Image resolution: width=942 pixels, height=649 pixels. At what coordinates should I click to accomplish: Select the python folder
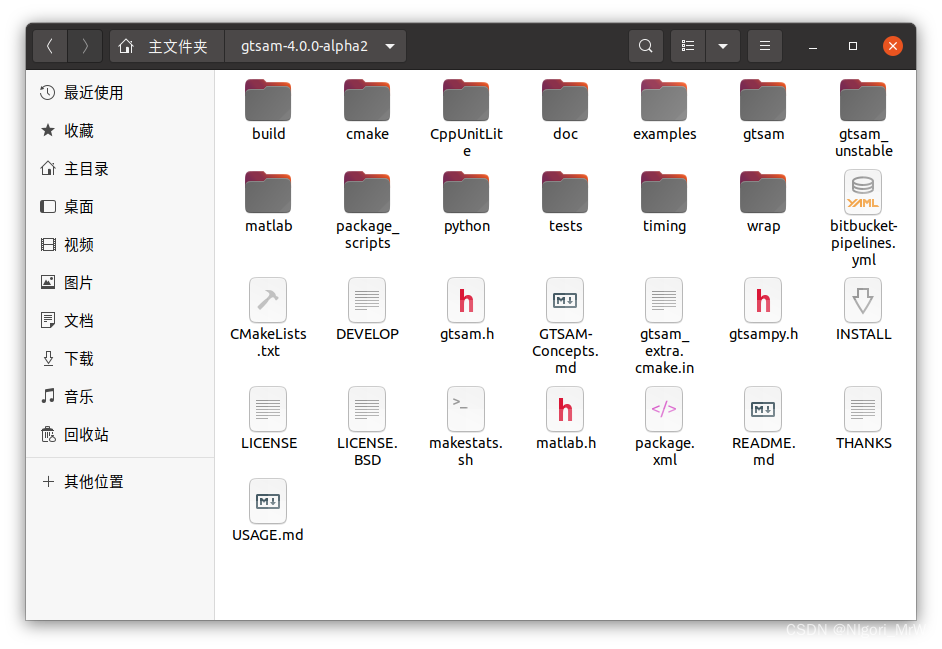[466, 203]
